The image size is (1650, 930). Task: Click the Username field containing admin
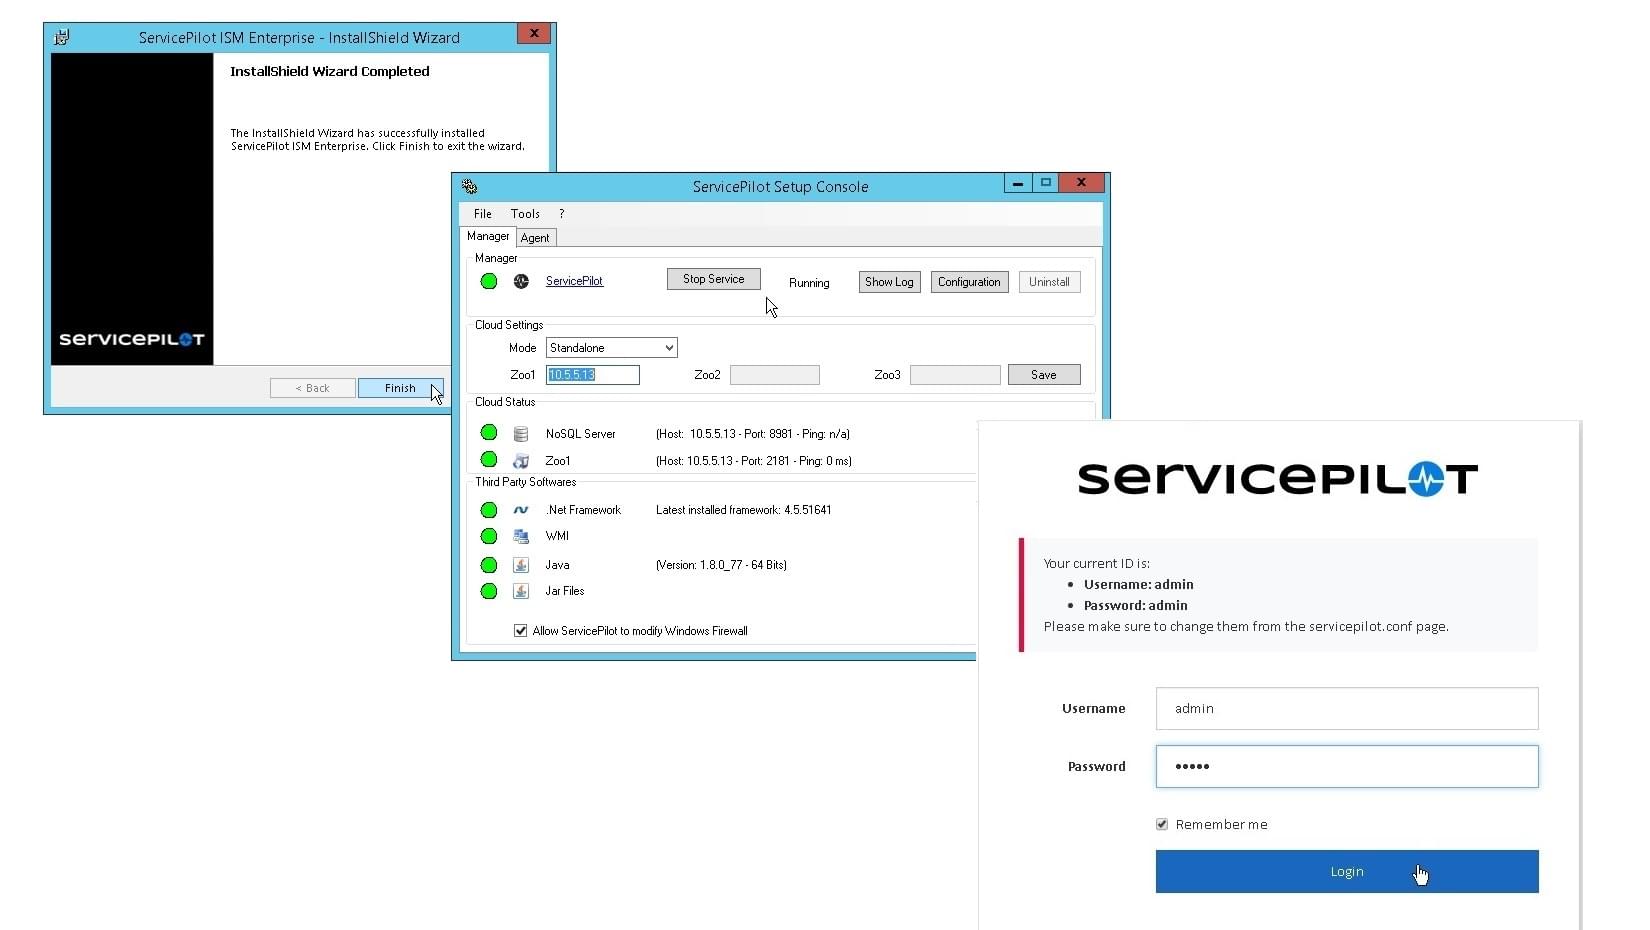point(1347,708)
